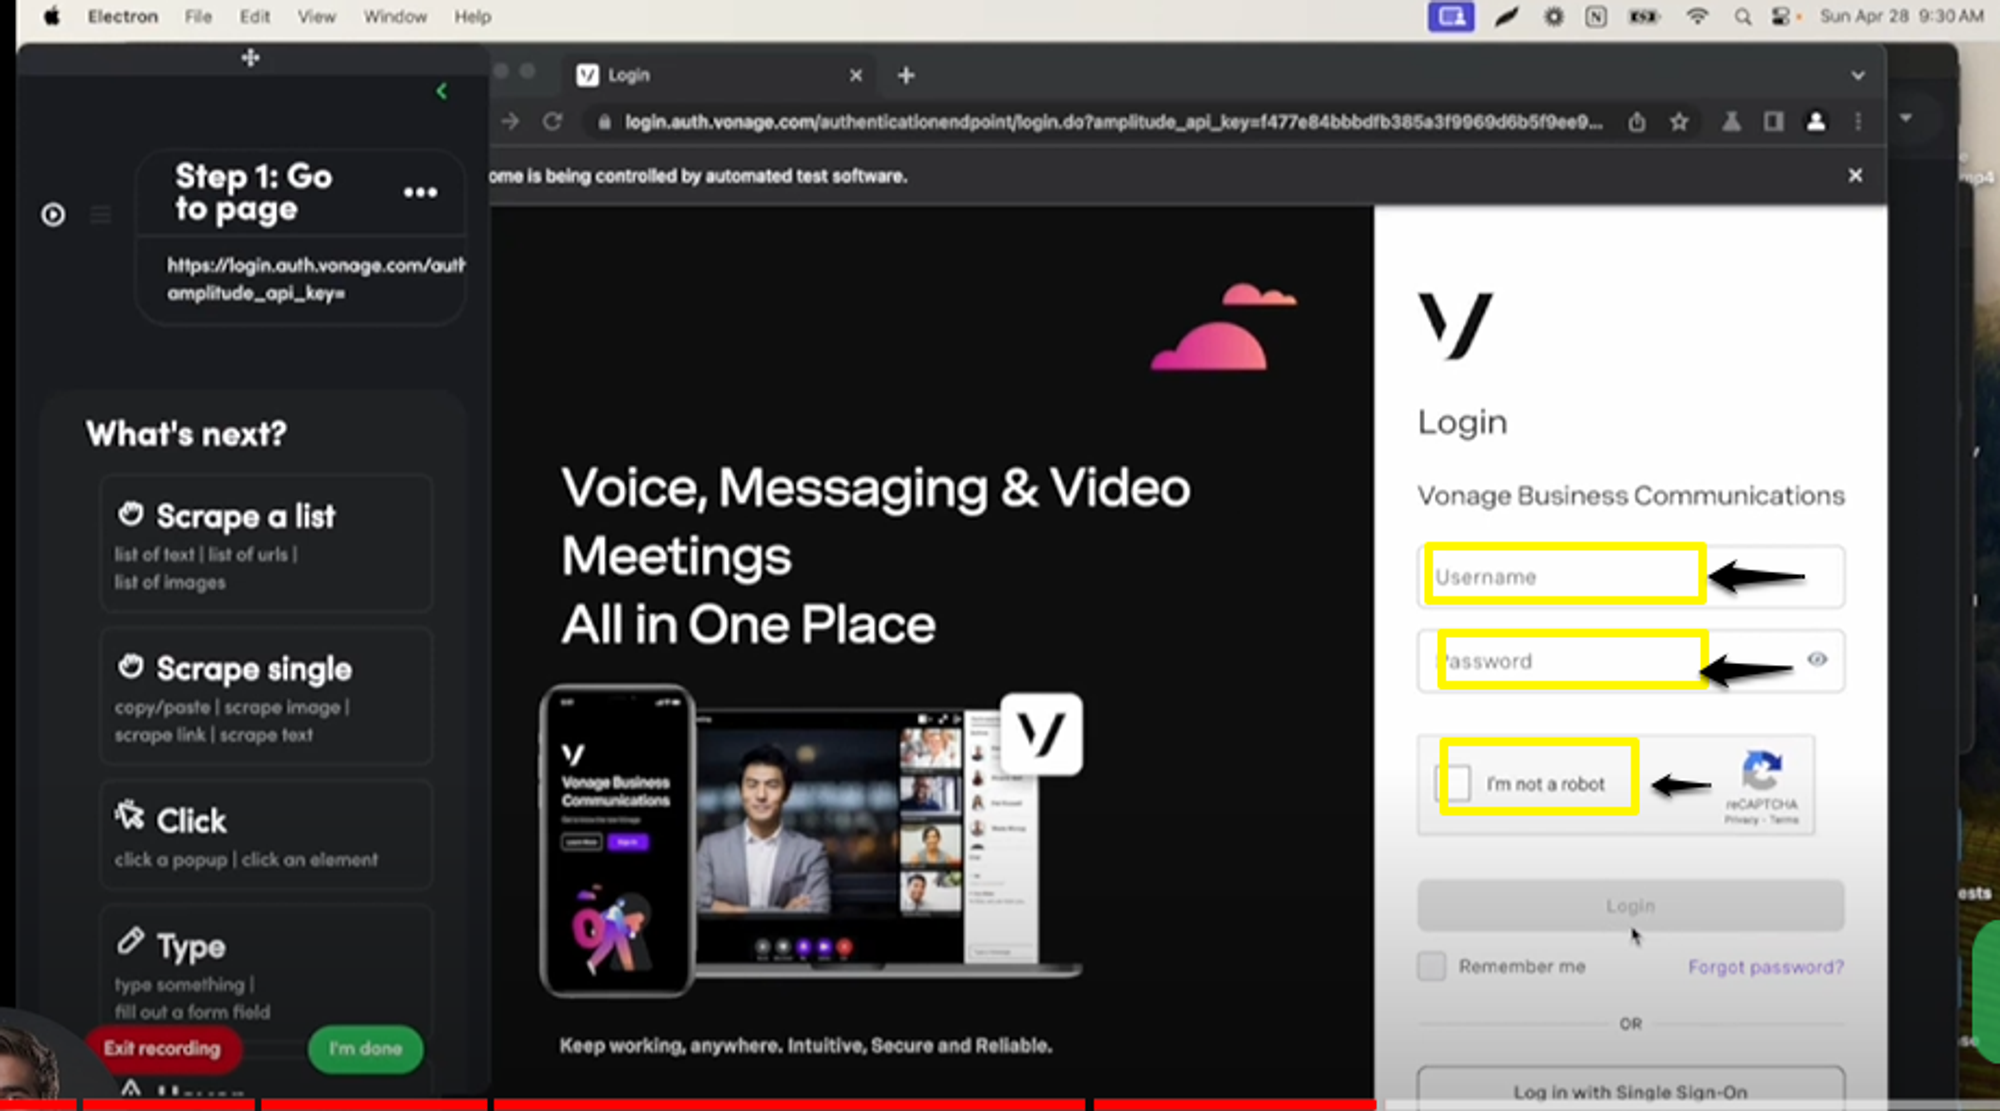Go forward in browser history
This screenshot has height=1111, width=2000.
510,121
